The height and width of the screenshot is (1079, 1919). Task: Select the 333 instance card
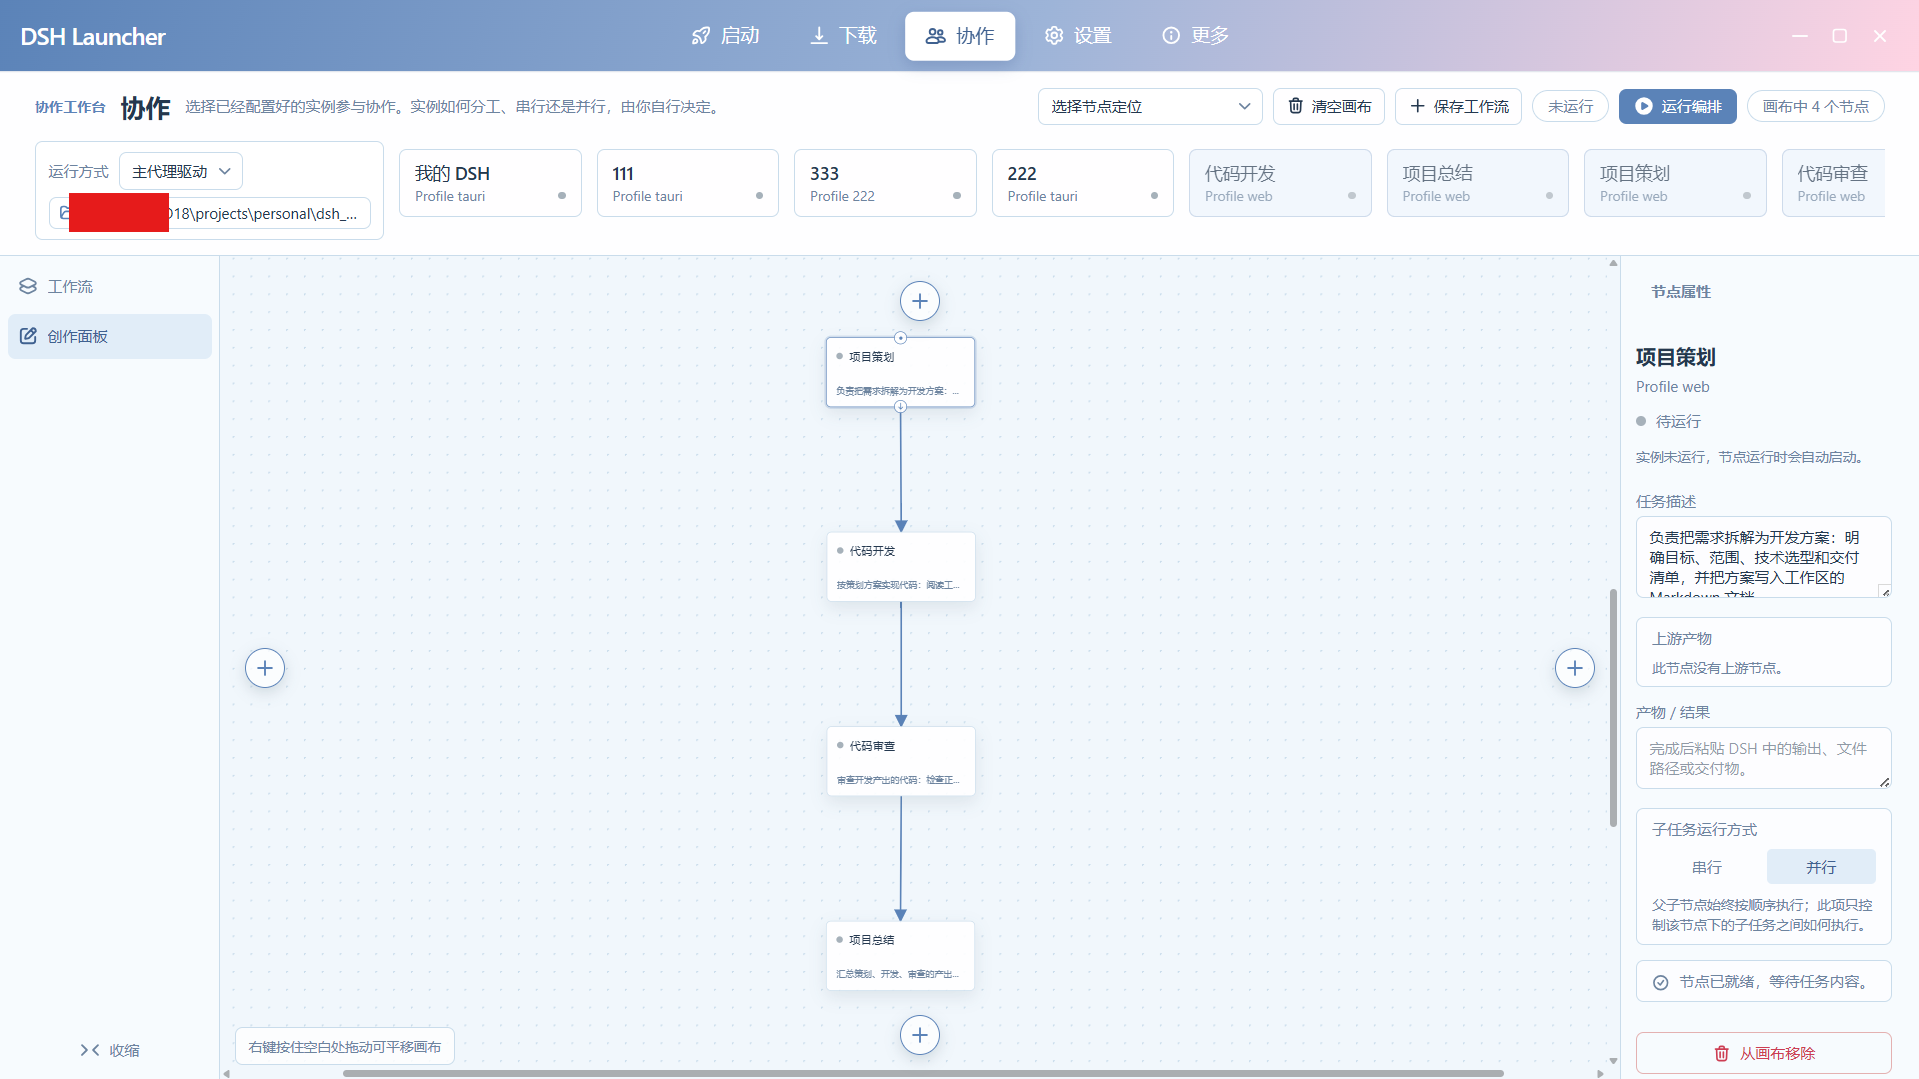[885, 183]
